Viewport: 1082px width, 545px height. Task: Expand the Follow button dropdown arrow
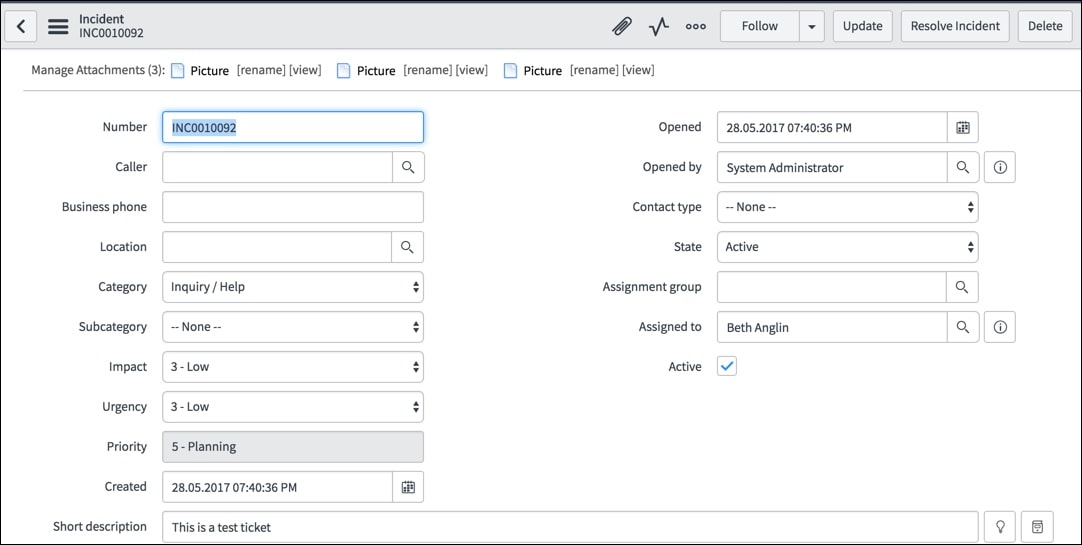[x=812, y=26]
